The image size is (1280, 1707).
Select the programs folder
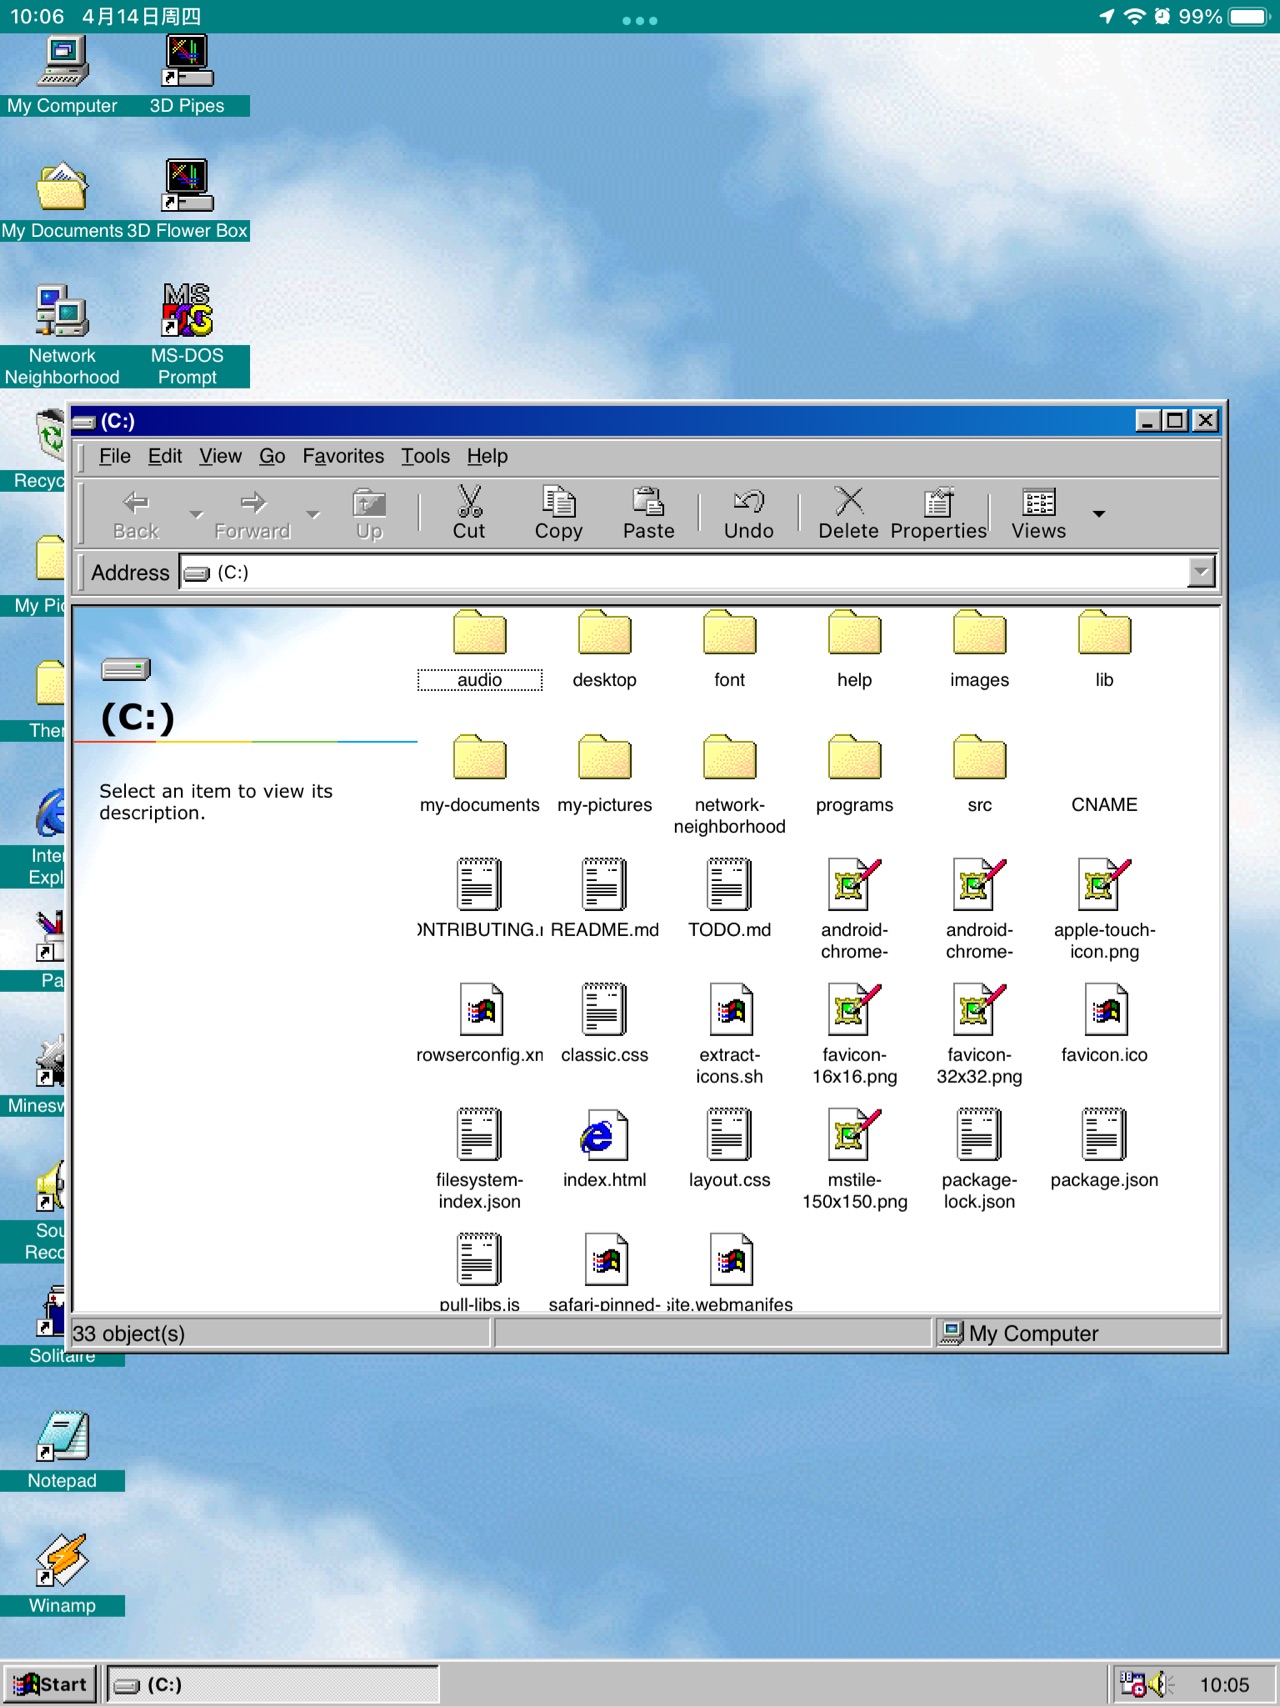point(855,775)
